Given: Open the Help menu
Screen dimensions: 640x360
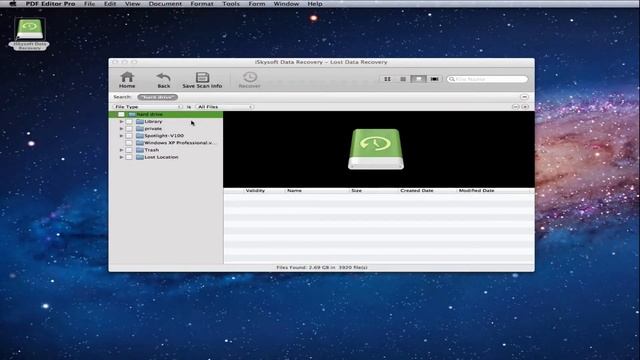Looking at the screenshot, I should tap(315, 4).
